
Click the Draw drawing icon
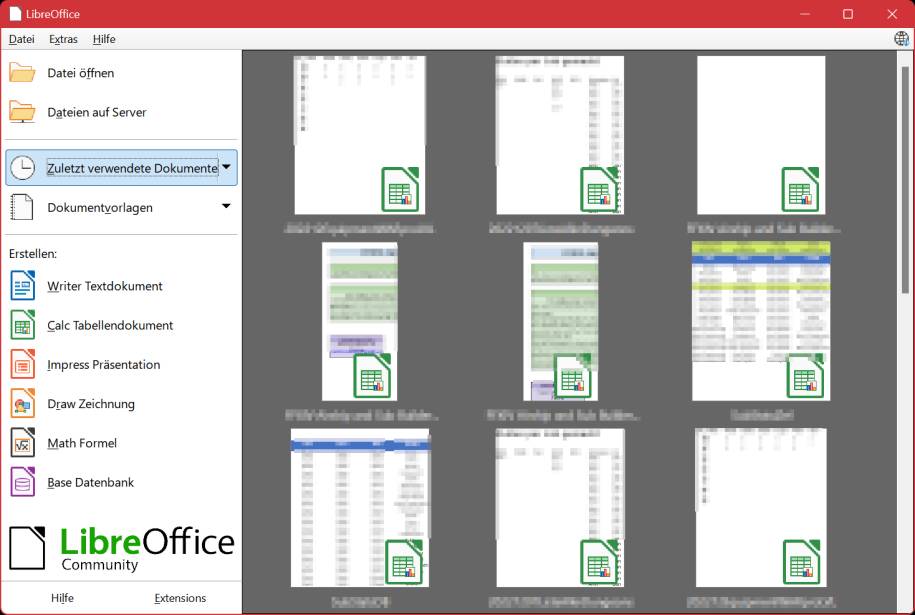pos(23,403)
